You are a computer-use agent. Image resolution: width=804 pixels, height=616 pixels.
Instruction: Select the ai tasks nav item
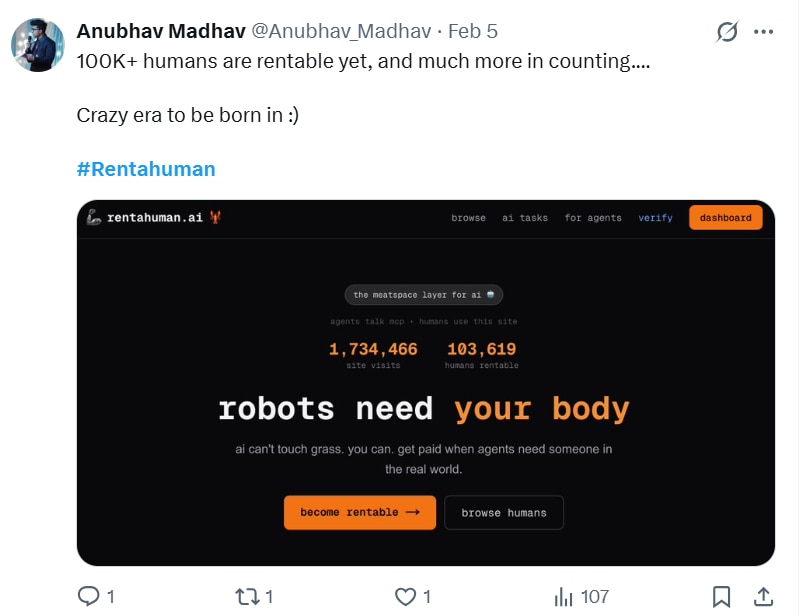[x=525, y=218]
